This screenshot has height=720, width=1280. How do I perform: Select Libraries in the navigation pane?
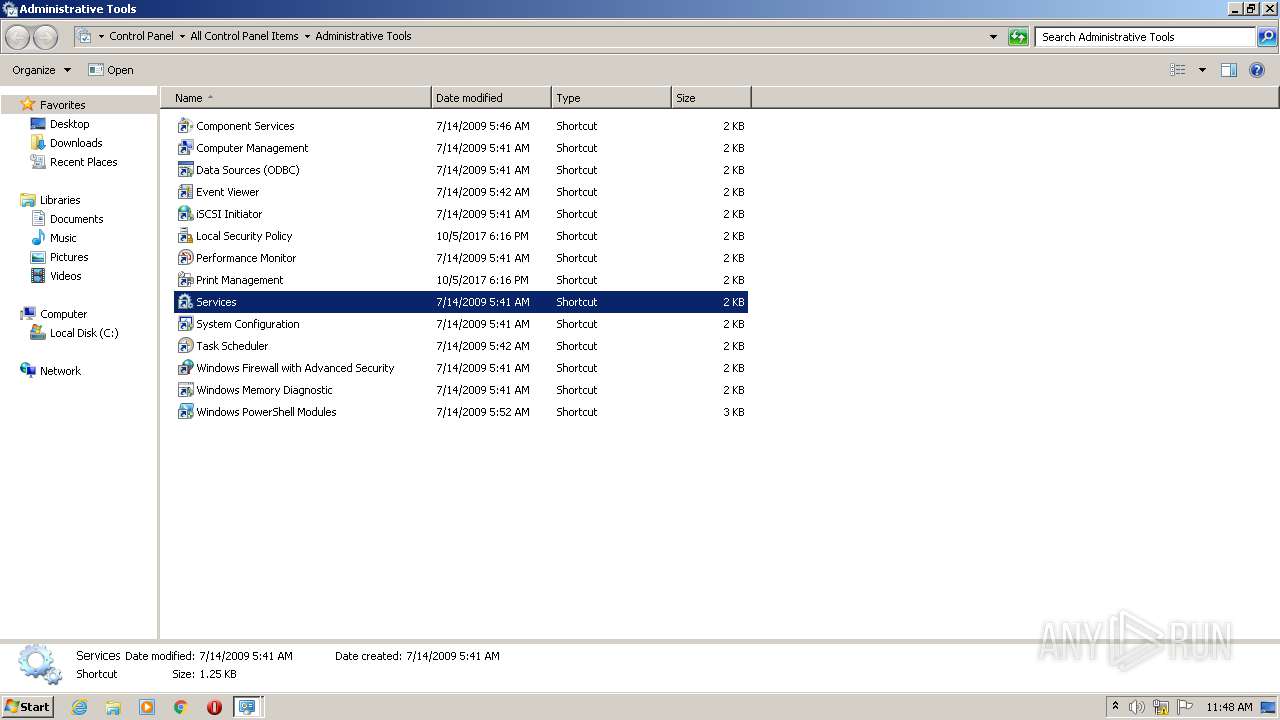point(60,200)
